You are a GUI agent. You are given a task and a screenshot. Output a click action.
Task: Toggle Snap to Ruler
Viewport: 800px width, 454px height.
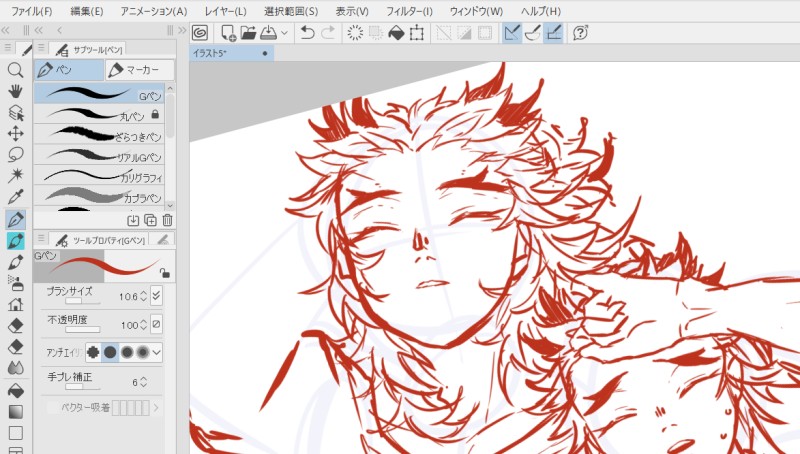pos(512,33)
